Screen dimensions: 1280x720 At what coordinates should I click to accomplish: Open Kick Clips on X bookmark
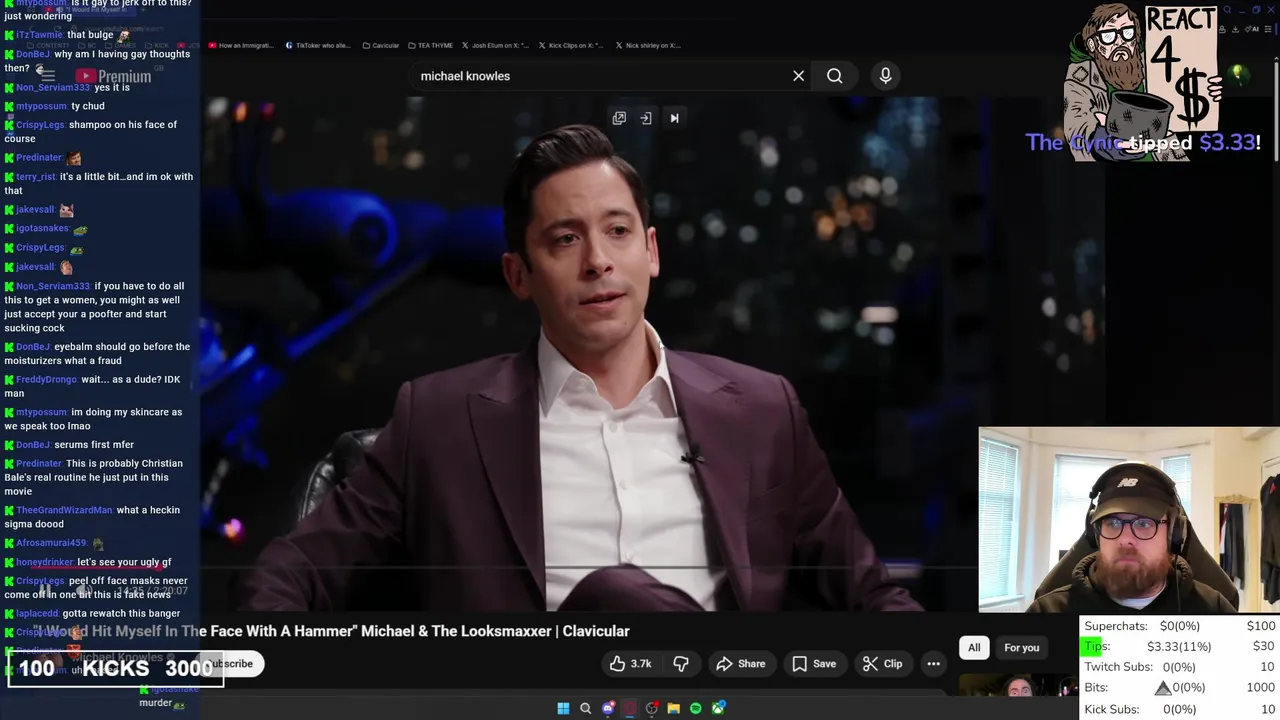click(571, 45)
